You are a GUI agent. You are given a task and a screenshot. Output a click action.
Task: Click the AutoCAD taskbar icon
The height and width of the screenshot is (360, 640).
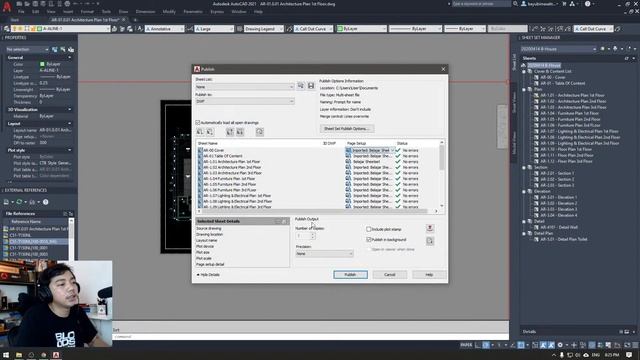tap(56, 355)
